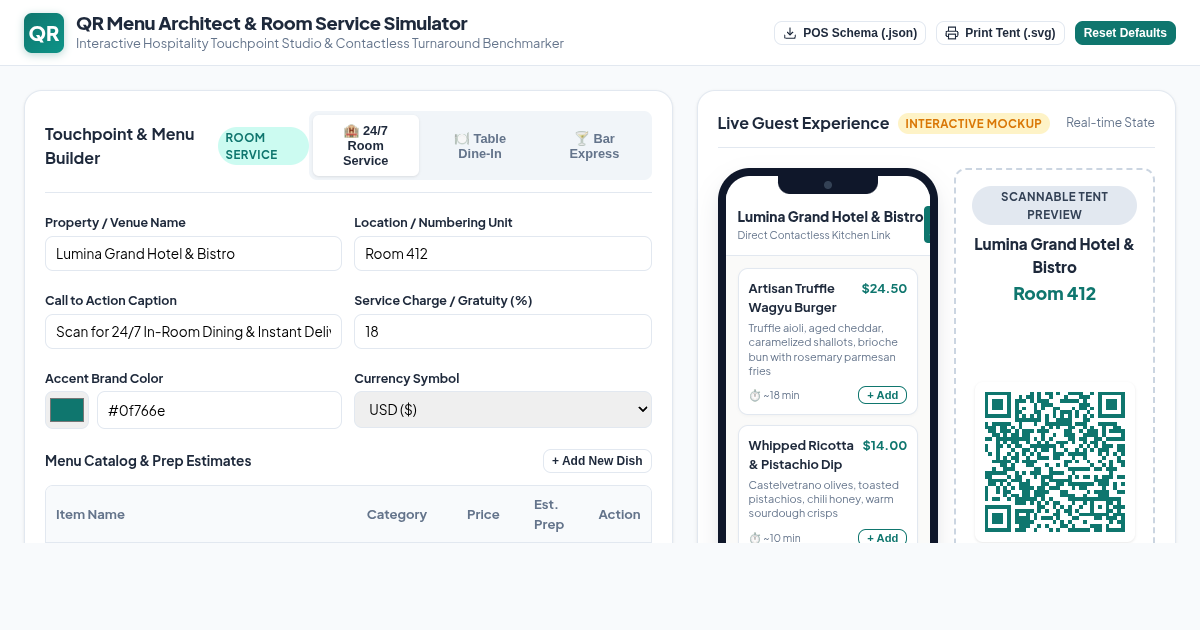Open the accent brand color swatch
Screen dimensions: 1200x630
pos(67,410)
